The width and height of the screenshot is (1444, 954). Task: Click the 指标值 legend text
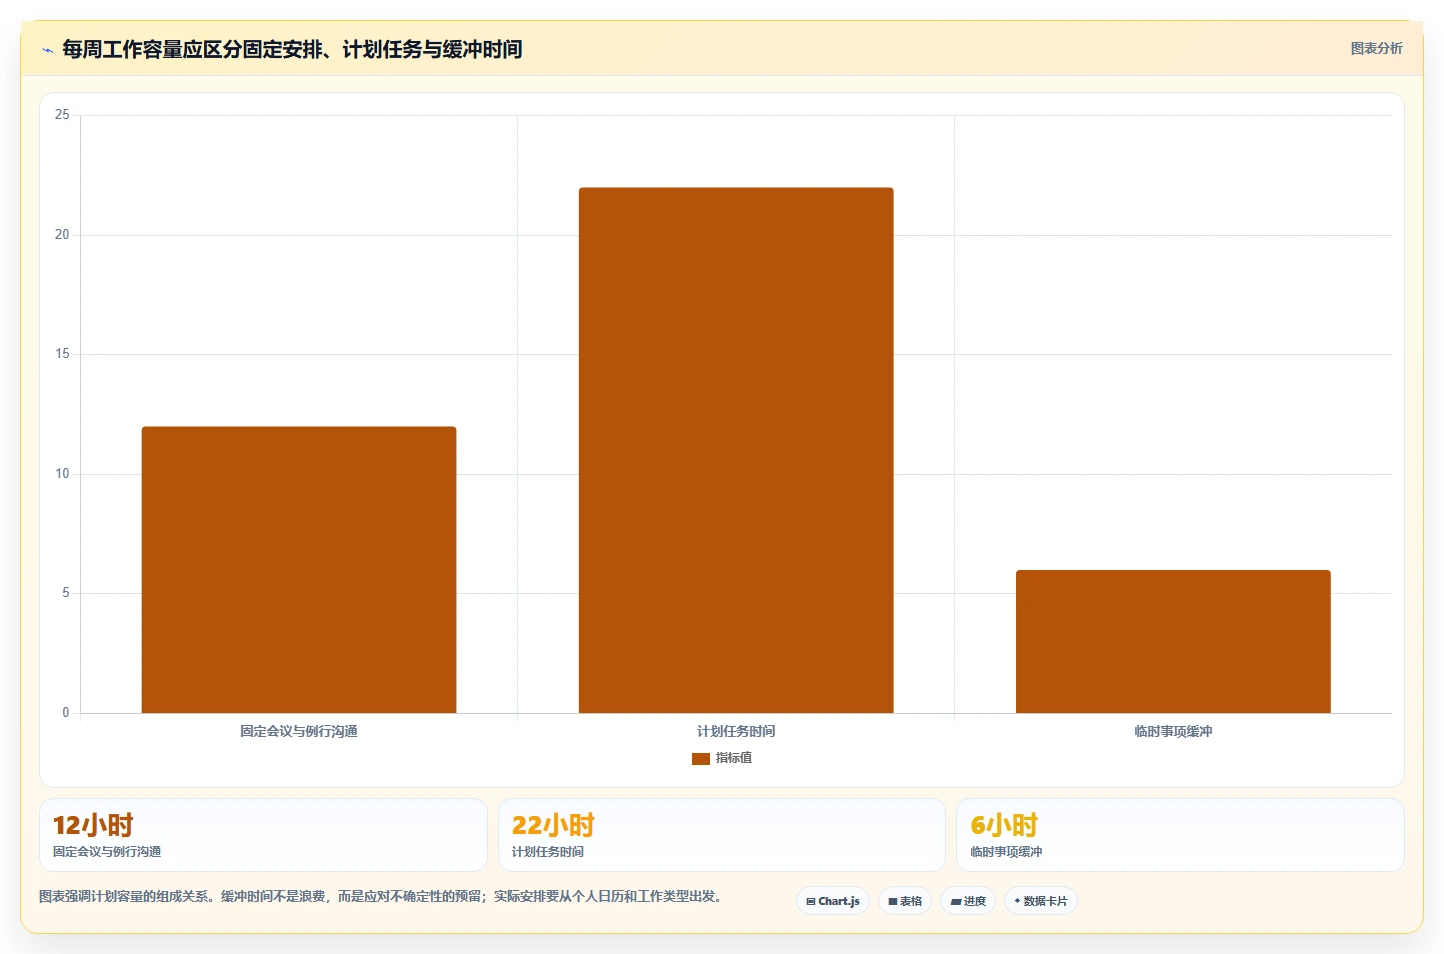[734, 758]
